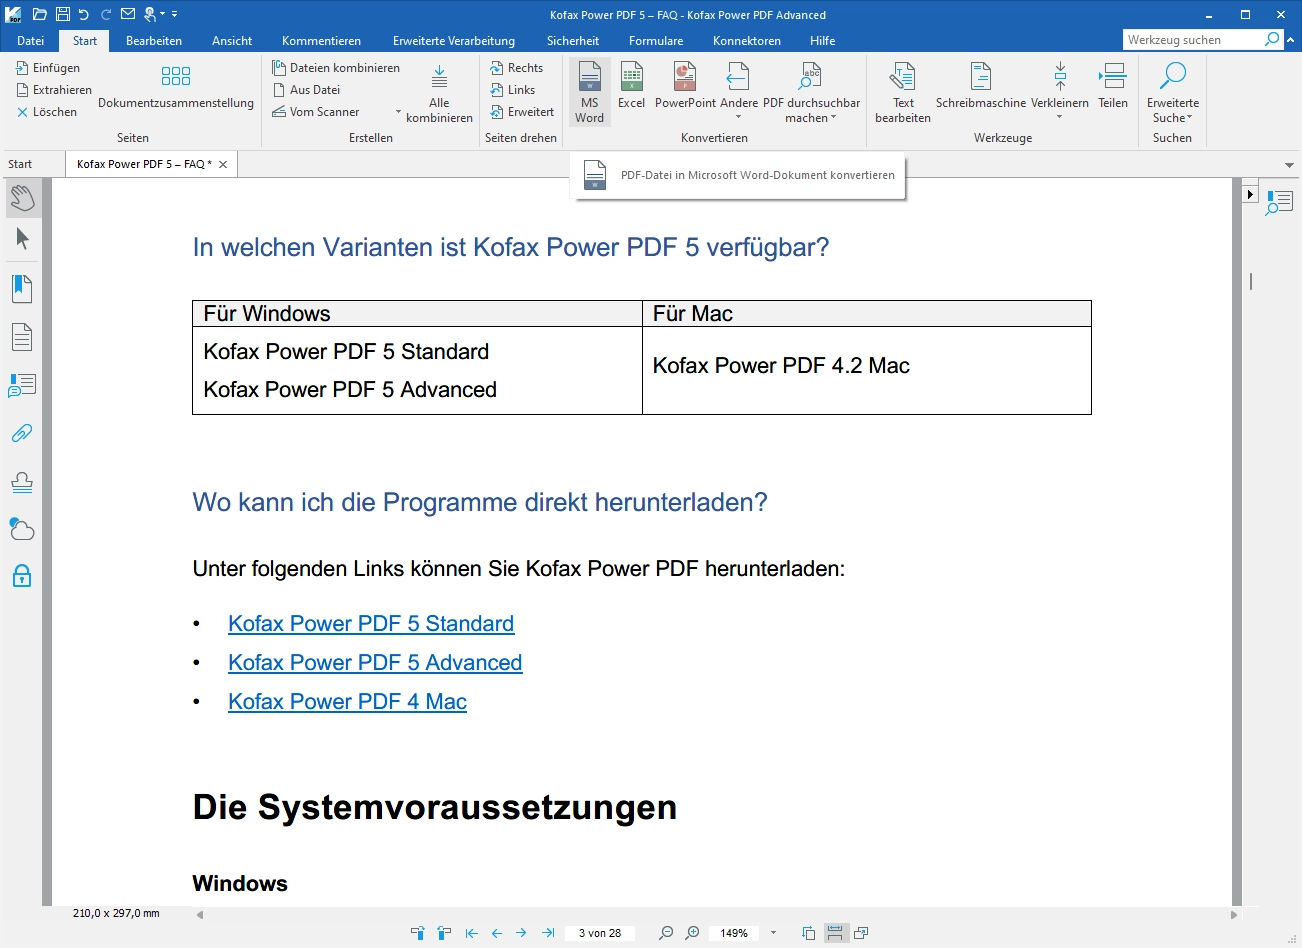Expand the Vom Scanner dropdown arrow
The width and height of the screenshot is (1302, 948).
click(x=398, y=112)
